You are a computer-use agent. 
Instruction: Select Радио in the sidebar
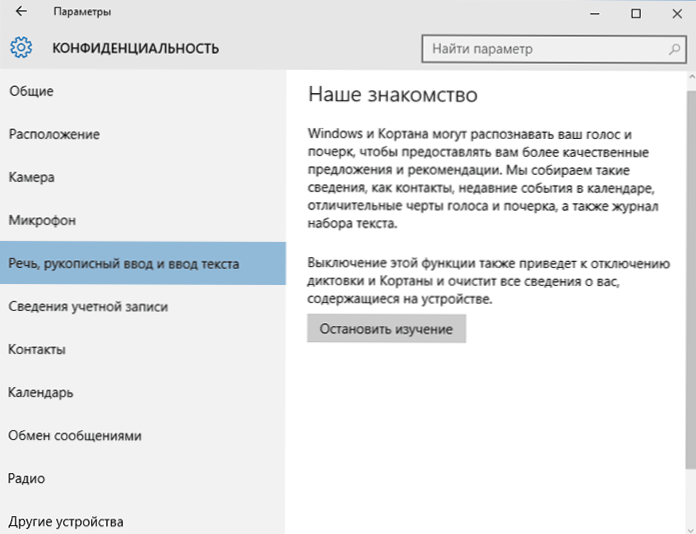pyautogui.click(x=143, y=479)
